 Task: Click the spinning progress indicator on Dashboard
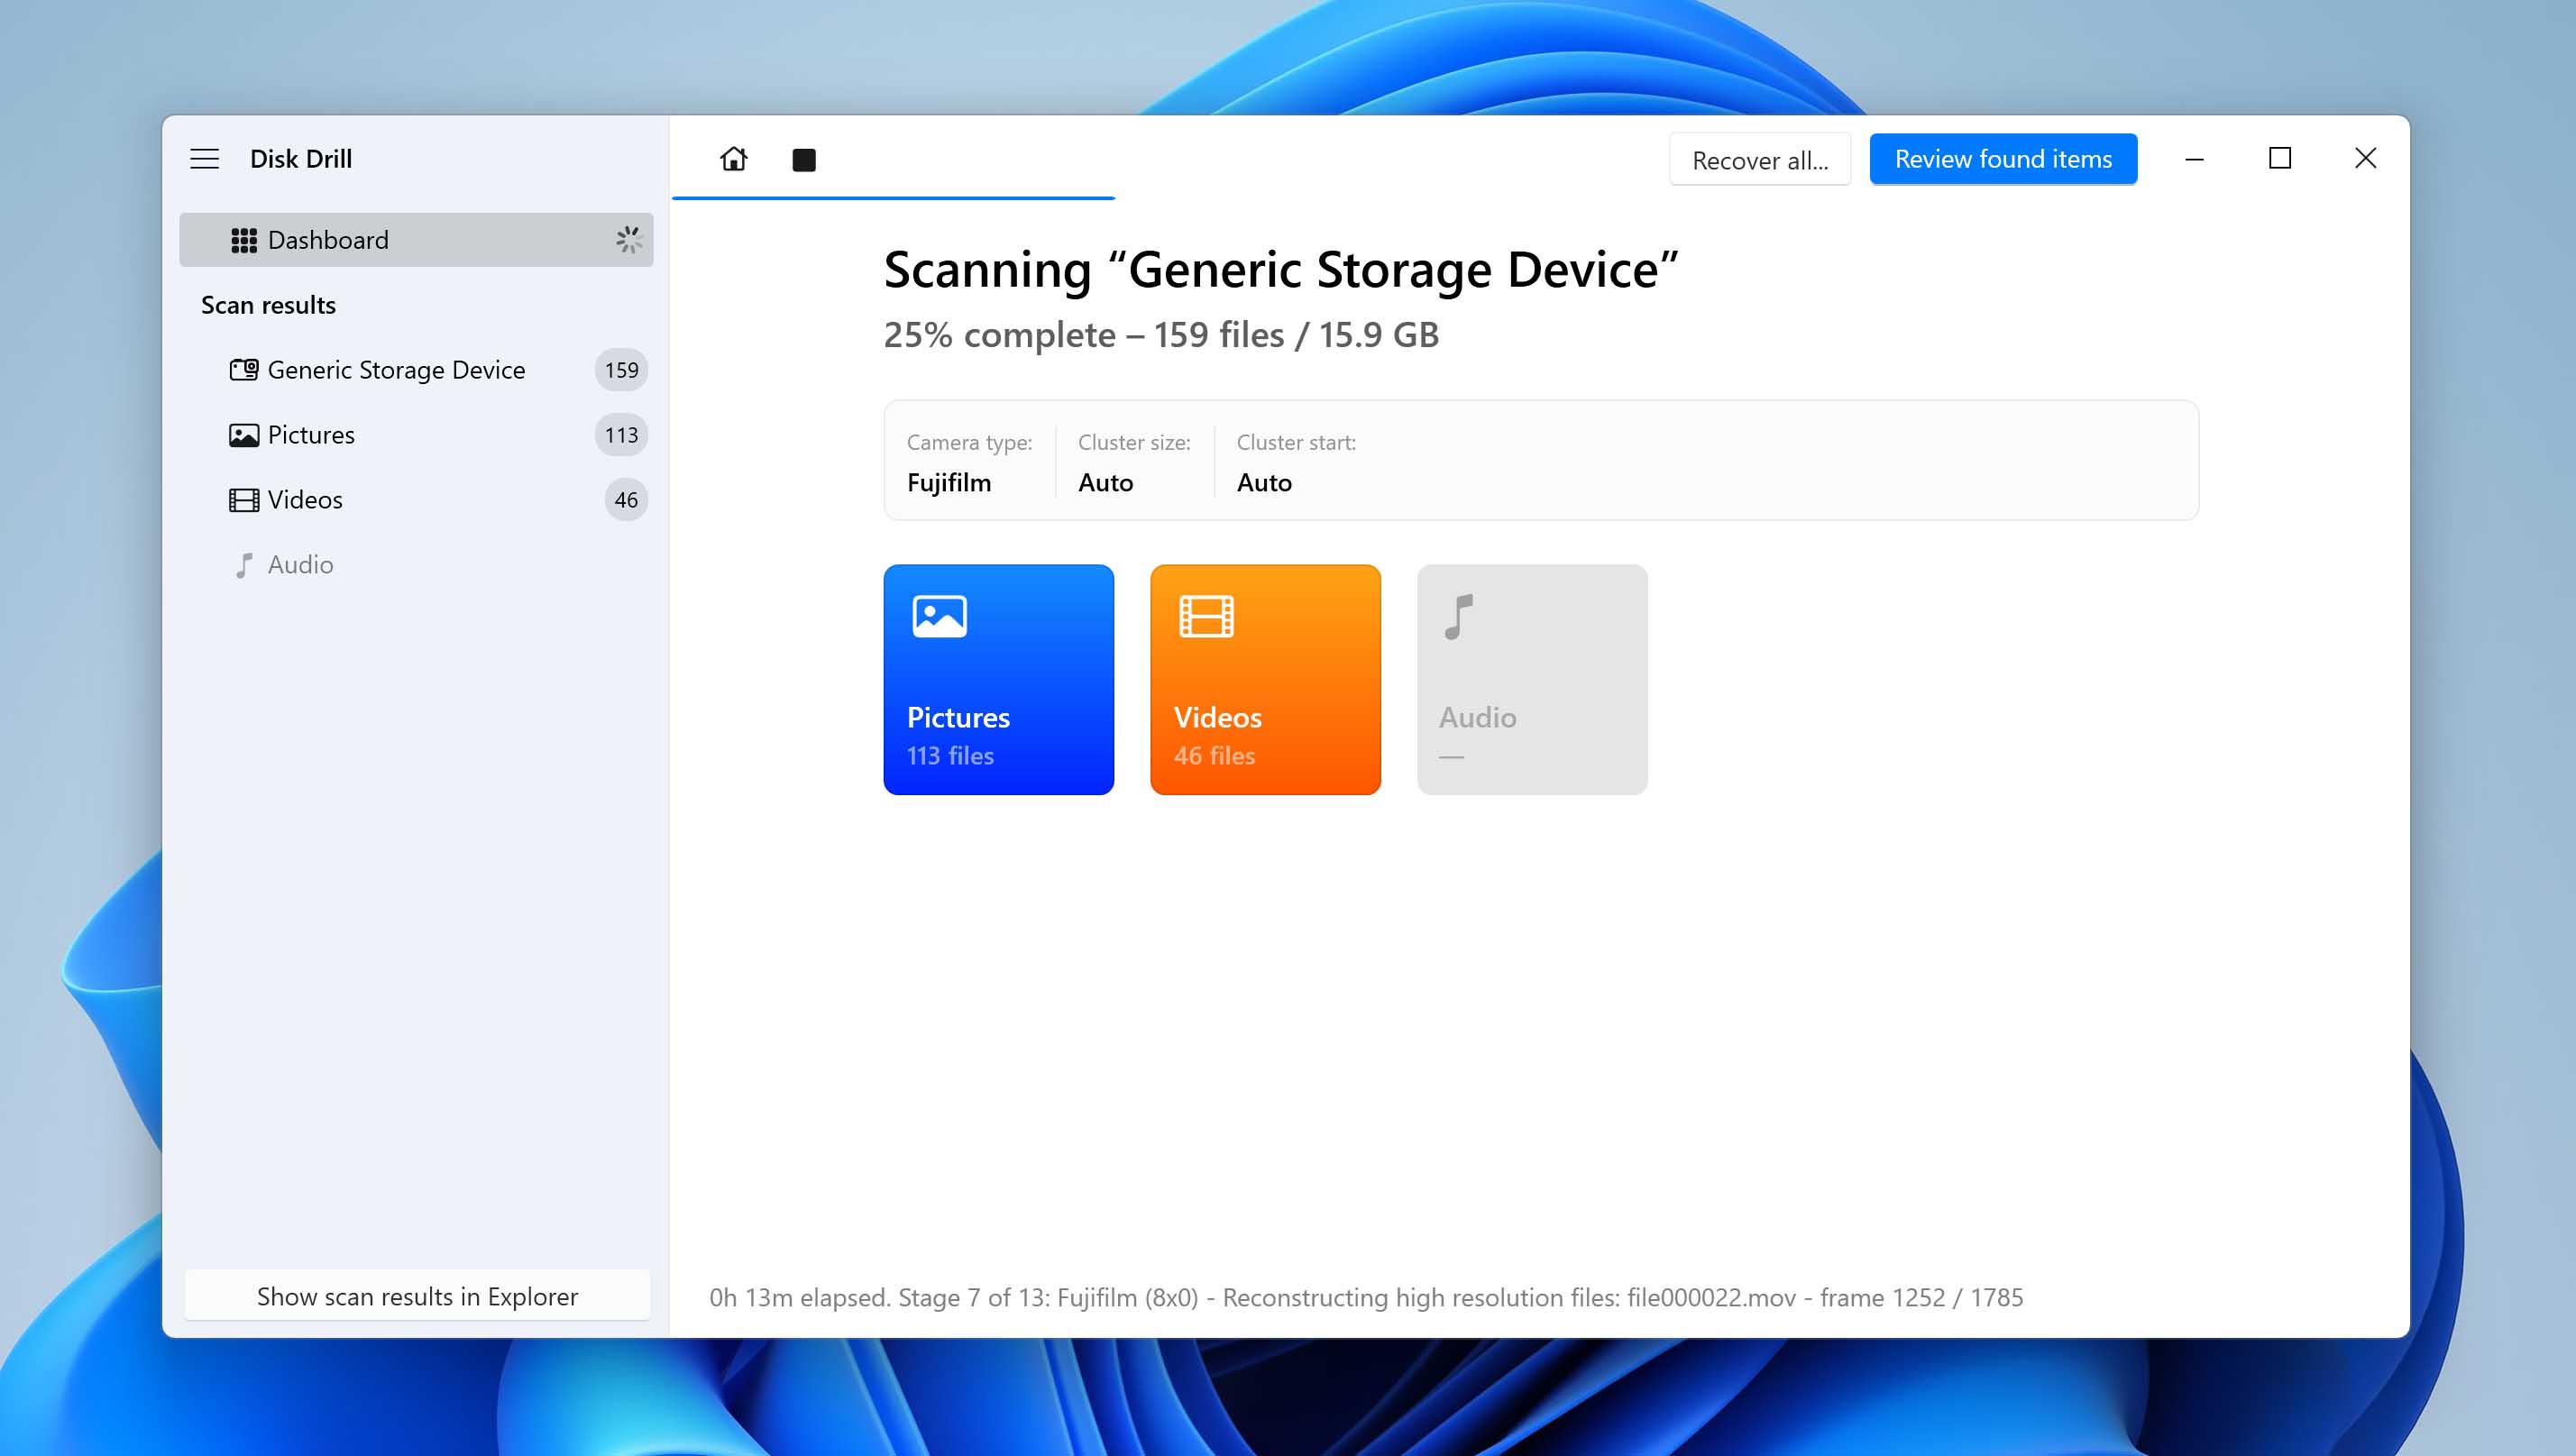628,240
